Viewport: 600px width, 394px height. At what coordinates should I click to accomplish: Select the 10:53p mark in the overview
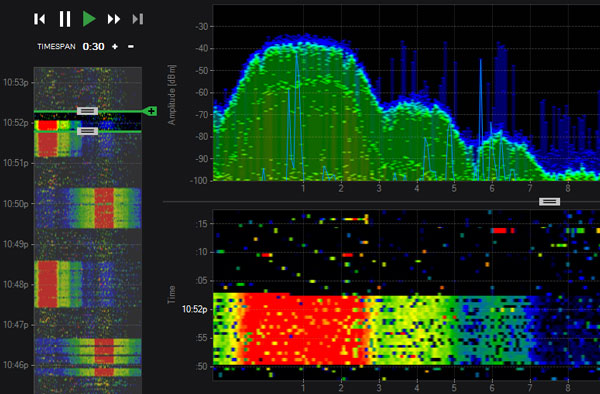[16, 82]
